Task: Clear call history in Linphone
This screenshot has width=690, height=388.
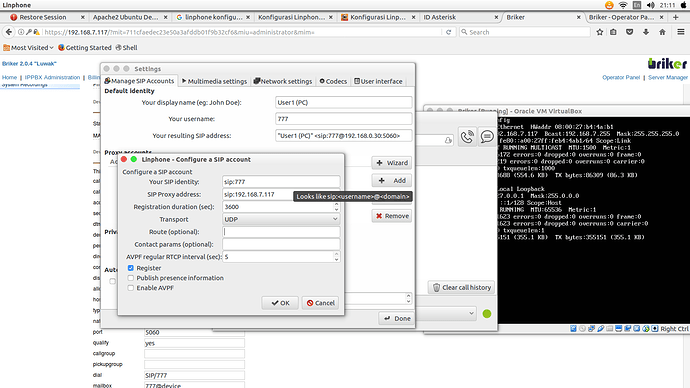Action: click(462, 287)
